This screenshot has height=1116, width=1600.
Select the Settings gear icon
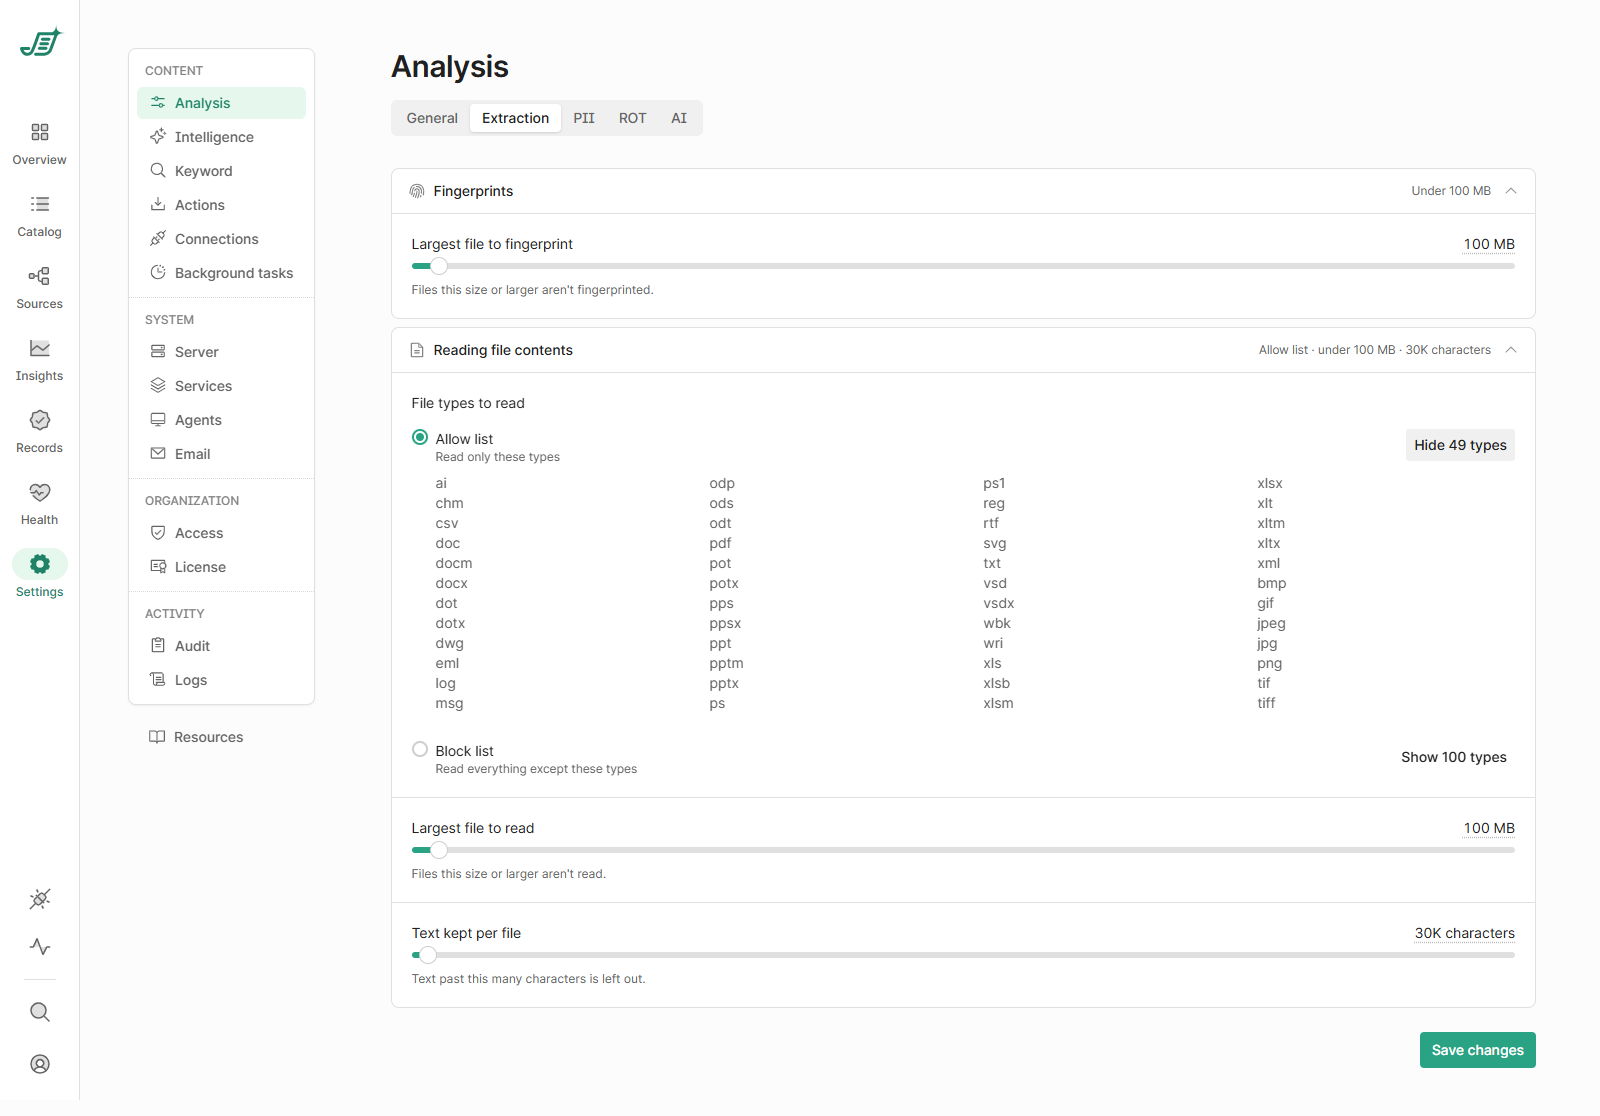pyautogui.click(x=40, y=564)
